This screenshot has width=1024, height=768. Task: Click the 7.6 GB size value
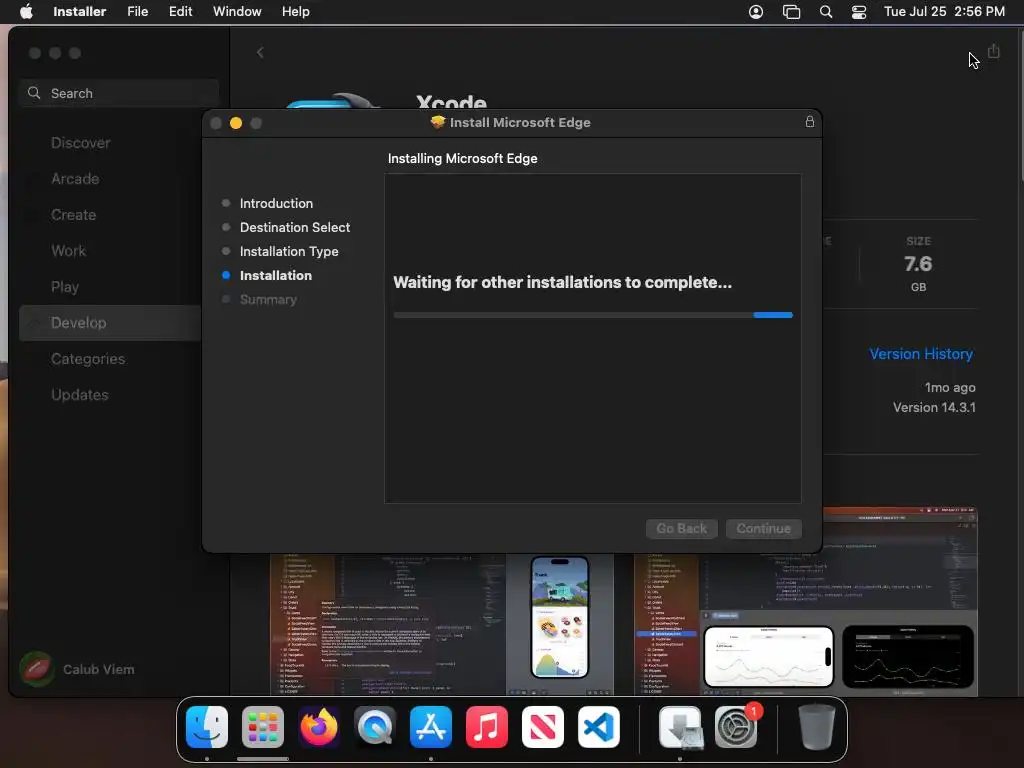(x=918, y=264)
